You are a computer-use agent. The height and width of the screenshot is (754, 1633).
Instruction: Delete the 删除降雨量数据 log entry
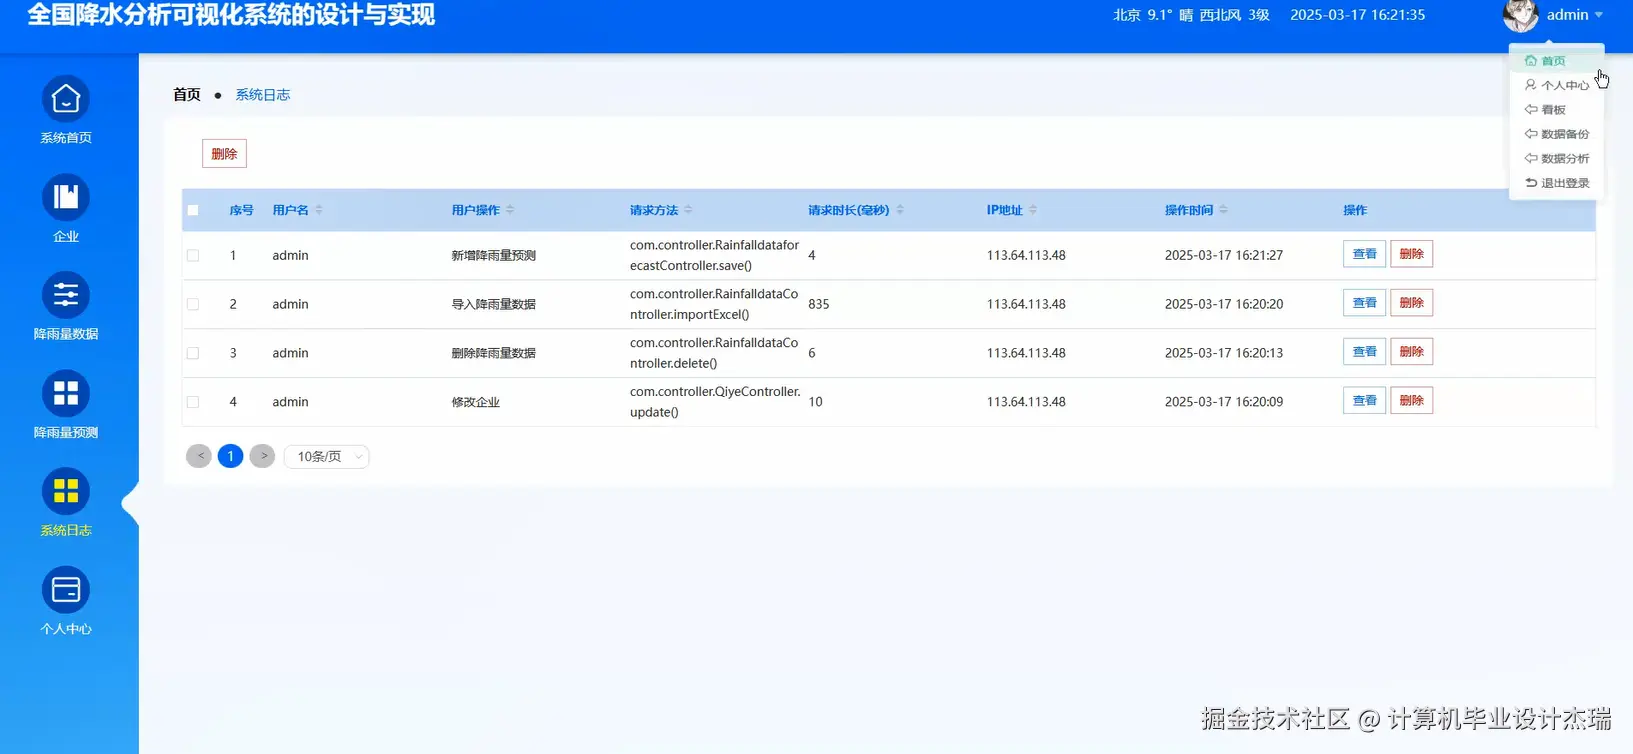(x=1411, y=352)
